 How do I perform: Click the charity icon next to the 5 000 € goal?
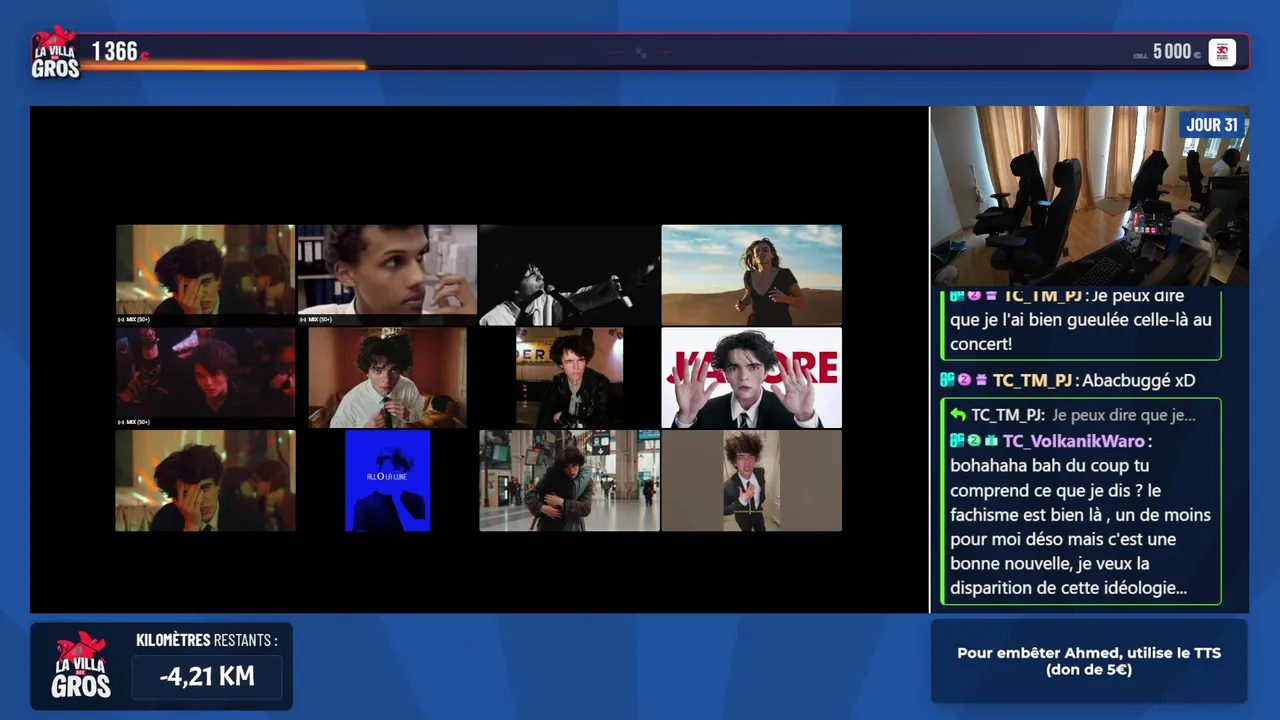point(1222,52)
